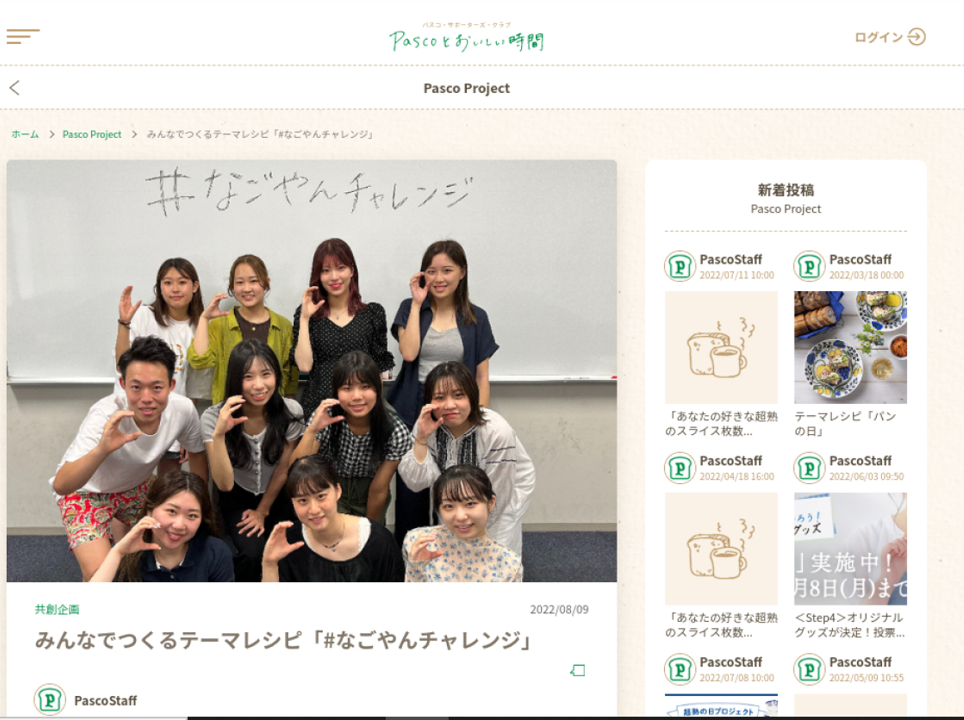Open the 実施中 goods voting thumbnail
Image resolution: width=964 pixels, height=720 pixels.
pyautogui.click(x=850, y=548)
